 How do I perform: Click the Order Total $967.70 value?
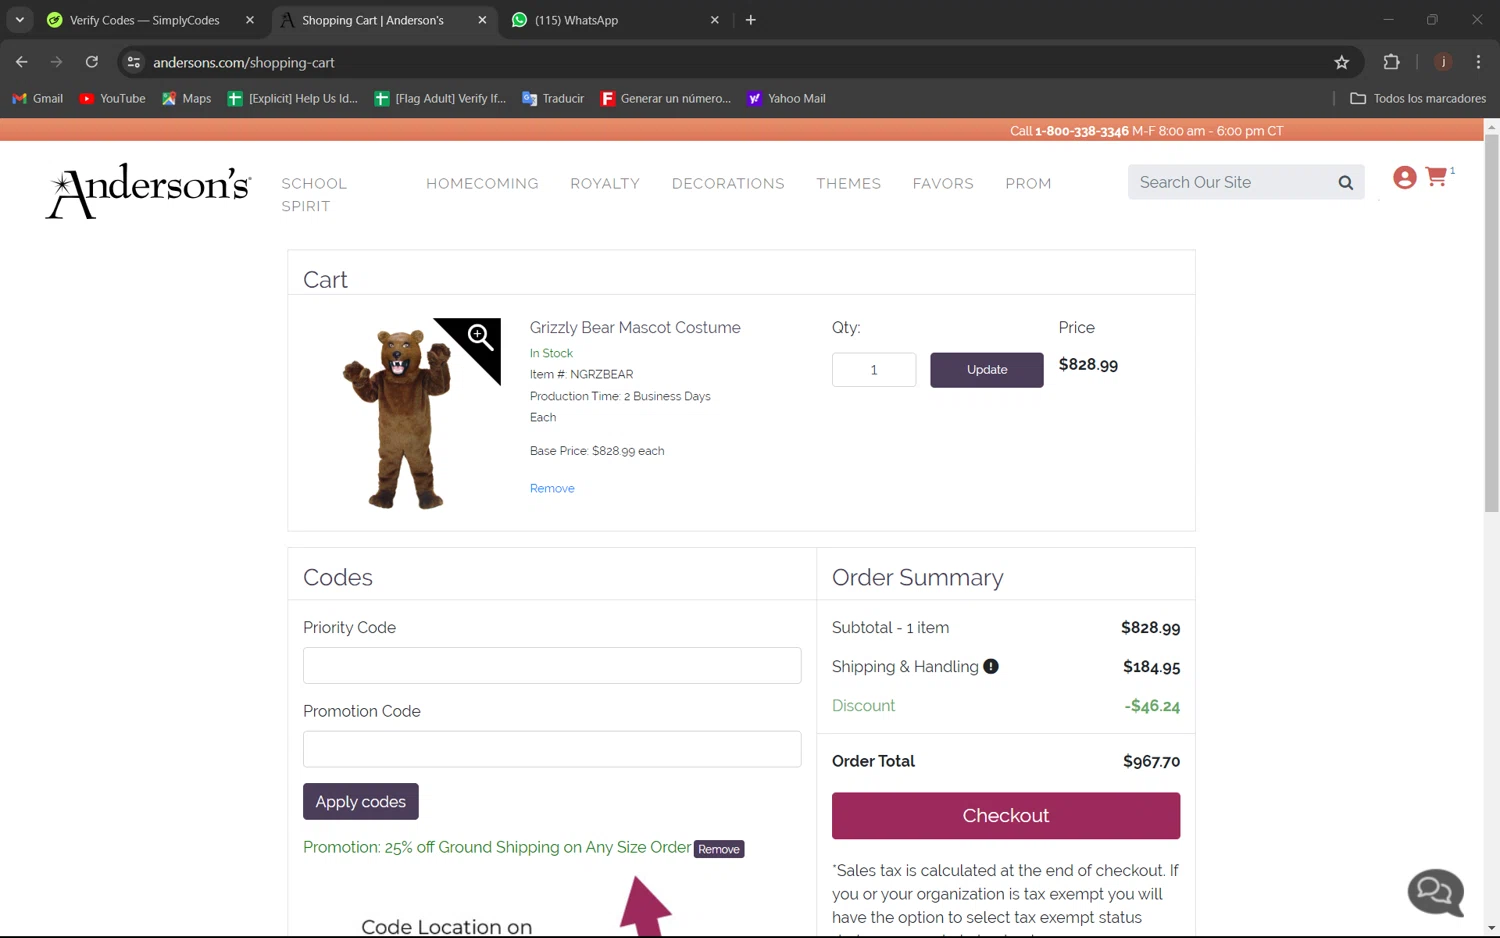[x=1151, y=762]
